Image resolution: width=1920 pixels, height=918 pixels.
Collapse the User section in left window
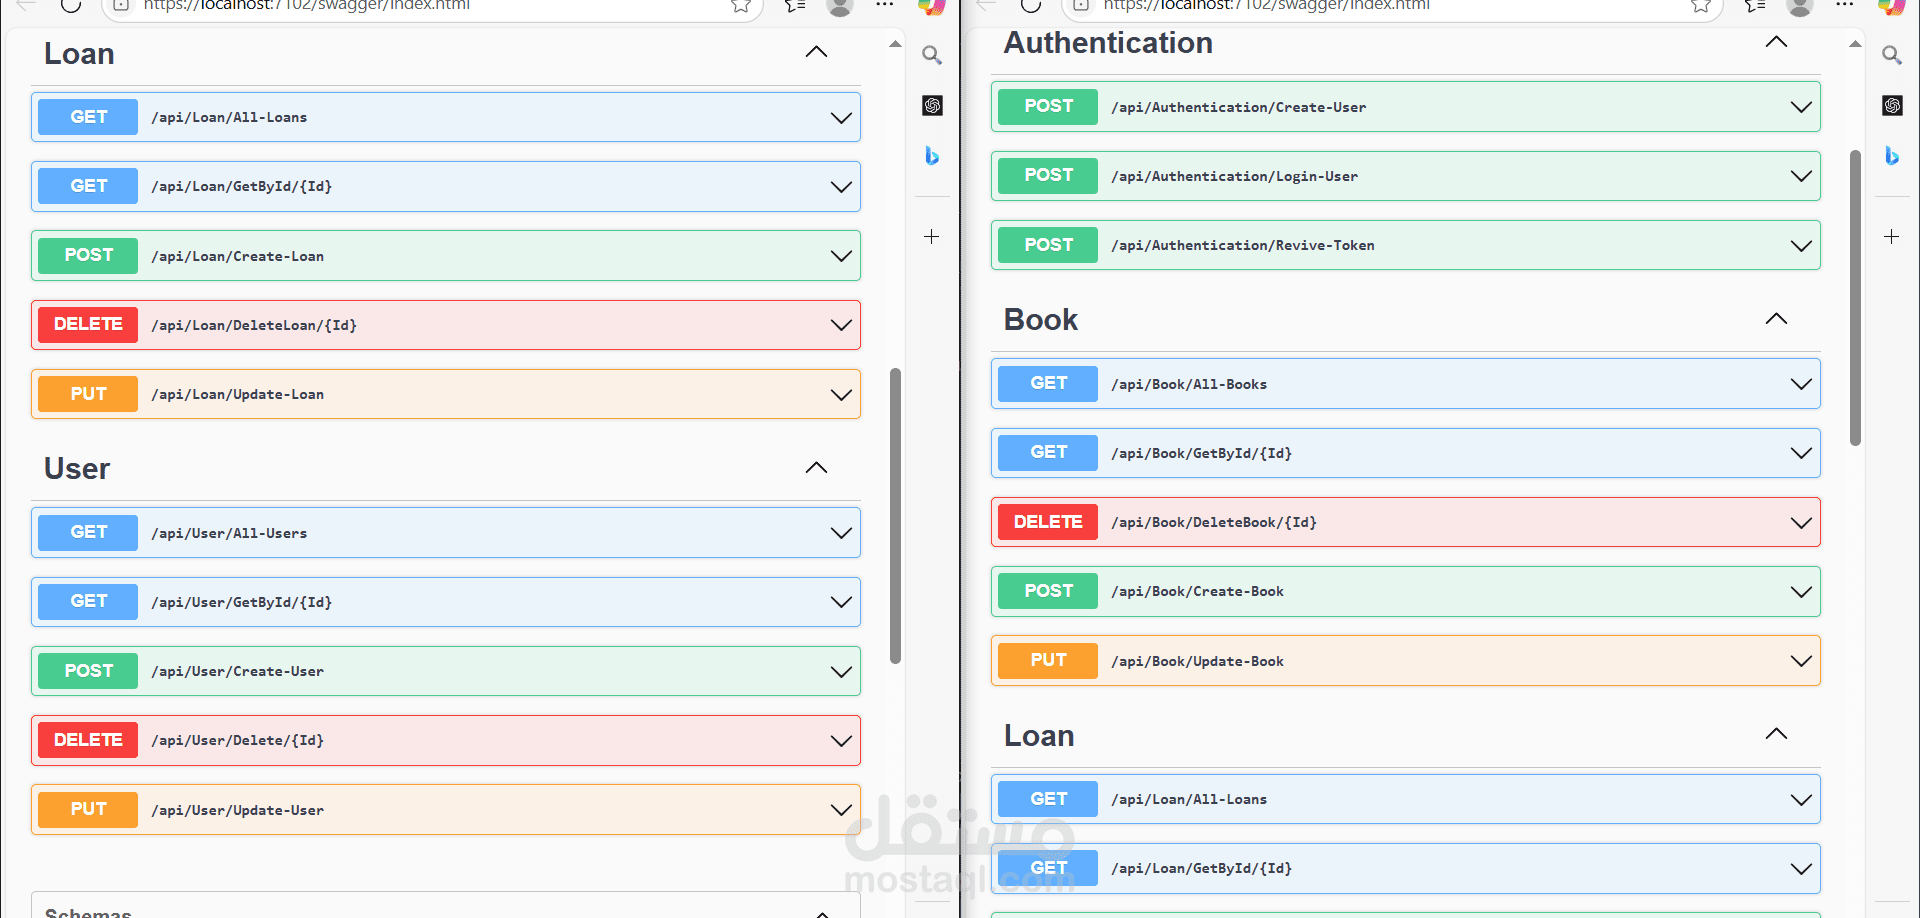click(817, 468)
